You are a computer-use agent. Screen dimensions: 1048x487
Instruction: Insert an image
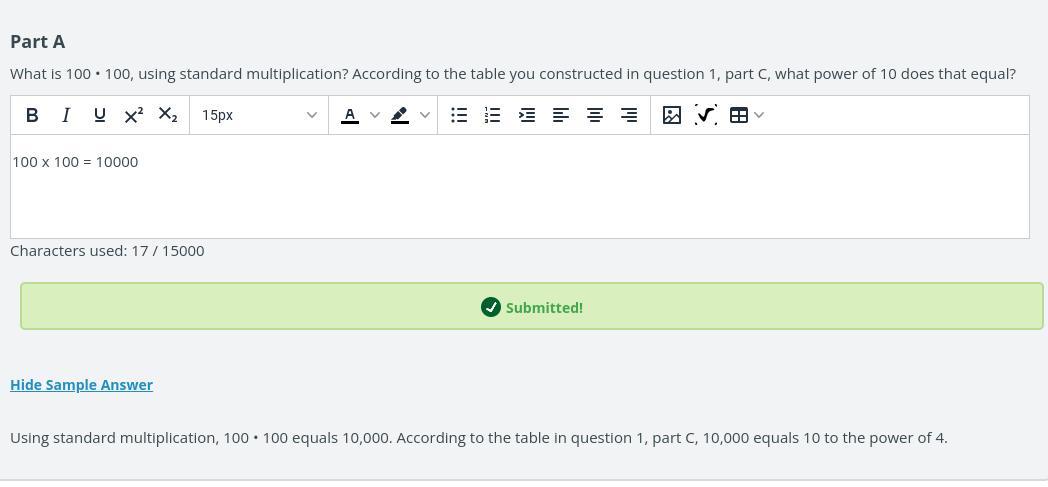pos(672,115)
